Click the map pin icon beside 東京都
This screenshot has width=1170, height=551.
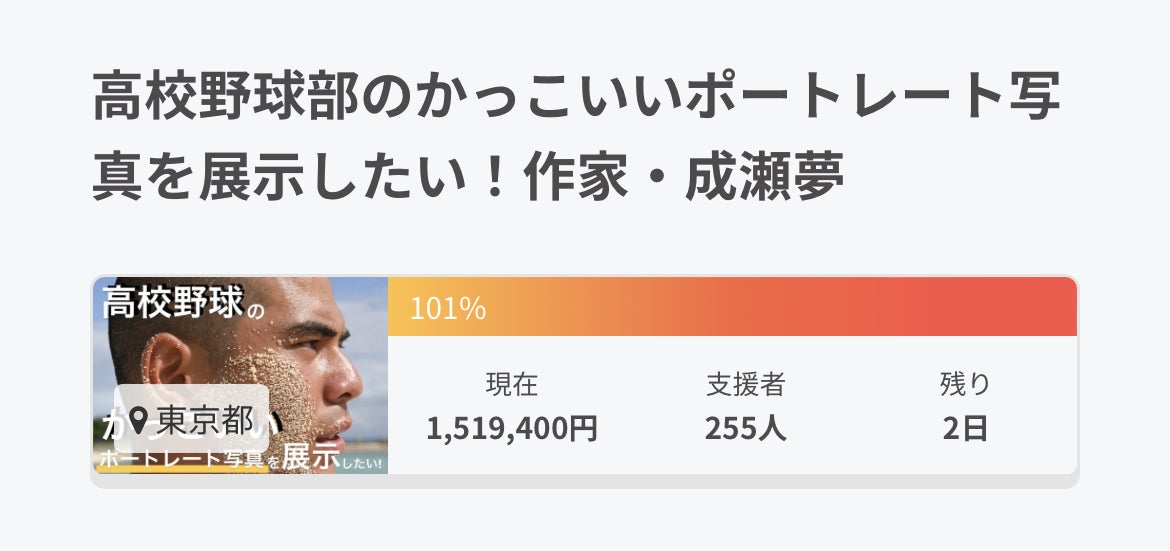138,417
